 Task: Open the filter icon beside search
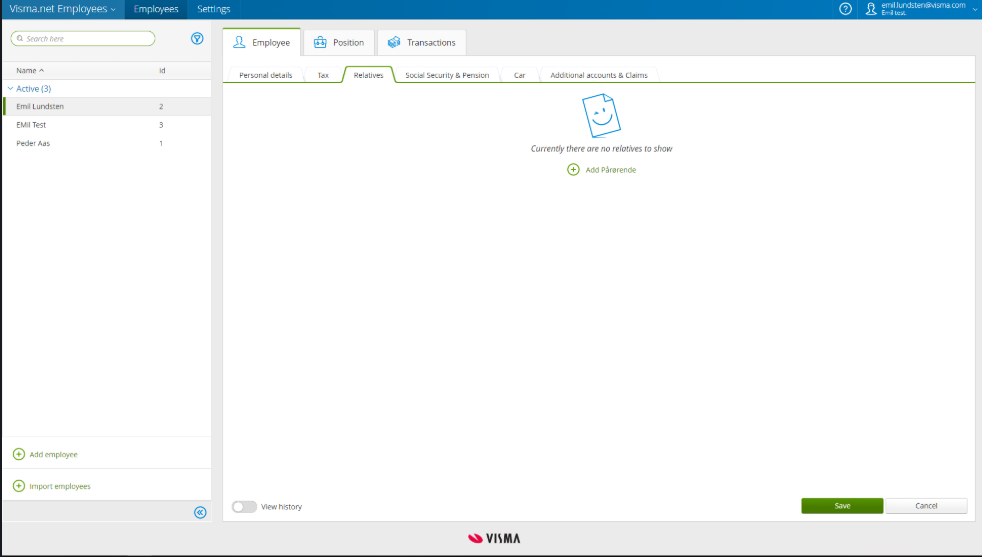tap(197, 38)
